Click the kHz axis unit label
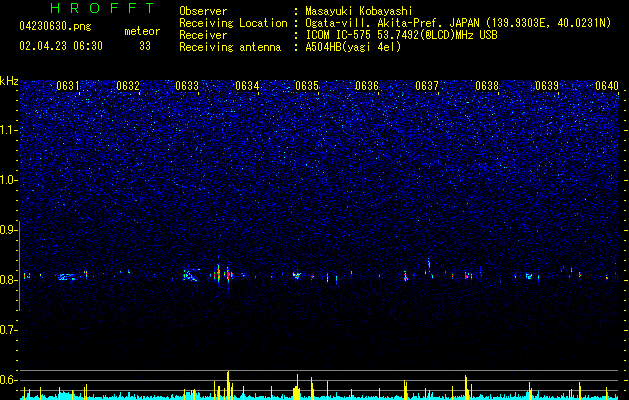The image size is (629, 400). point(9,81)
